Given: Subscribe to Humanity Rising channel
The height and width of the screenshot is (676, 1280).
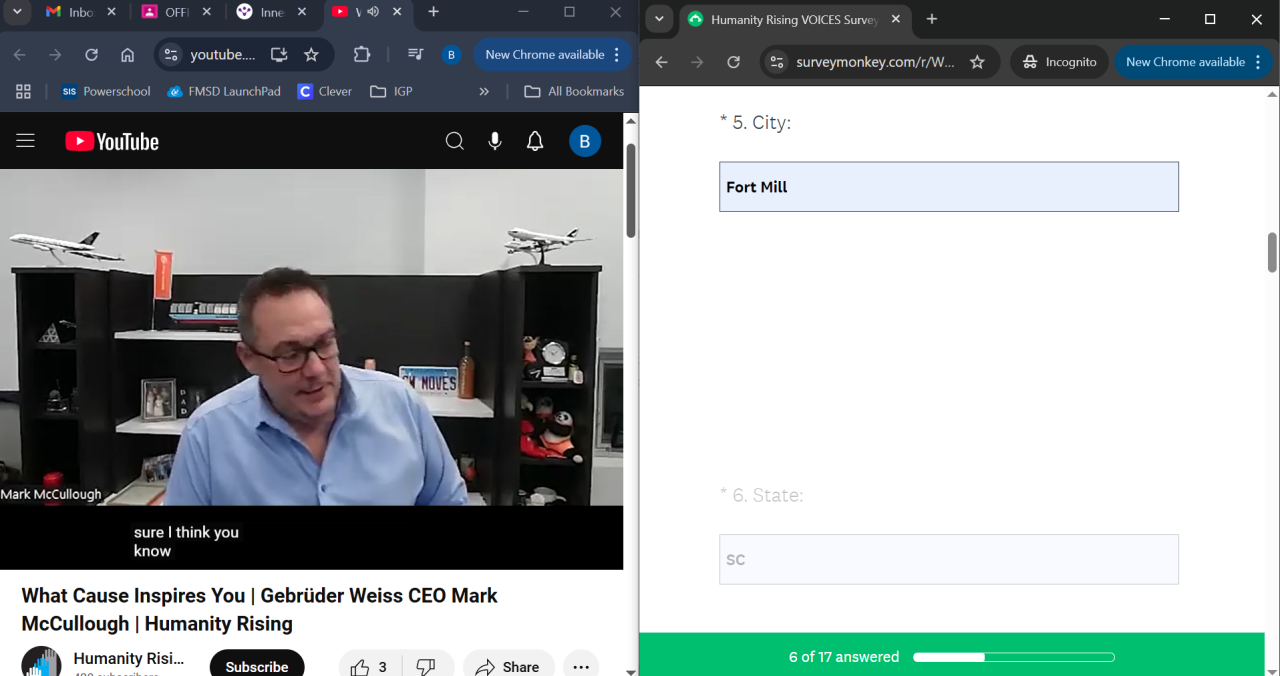Looking at the screenshot, I should click(x=257, y=666).
